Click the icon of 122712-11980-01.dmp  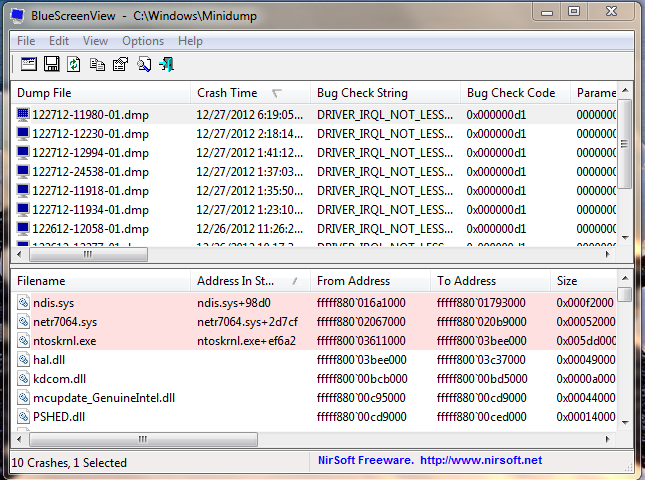point(23,115)
